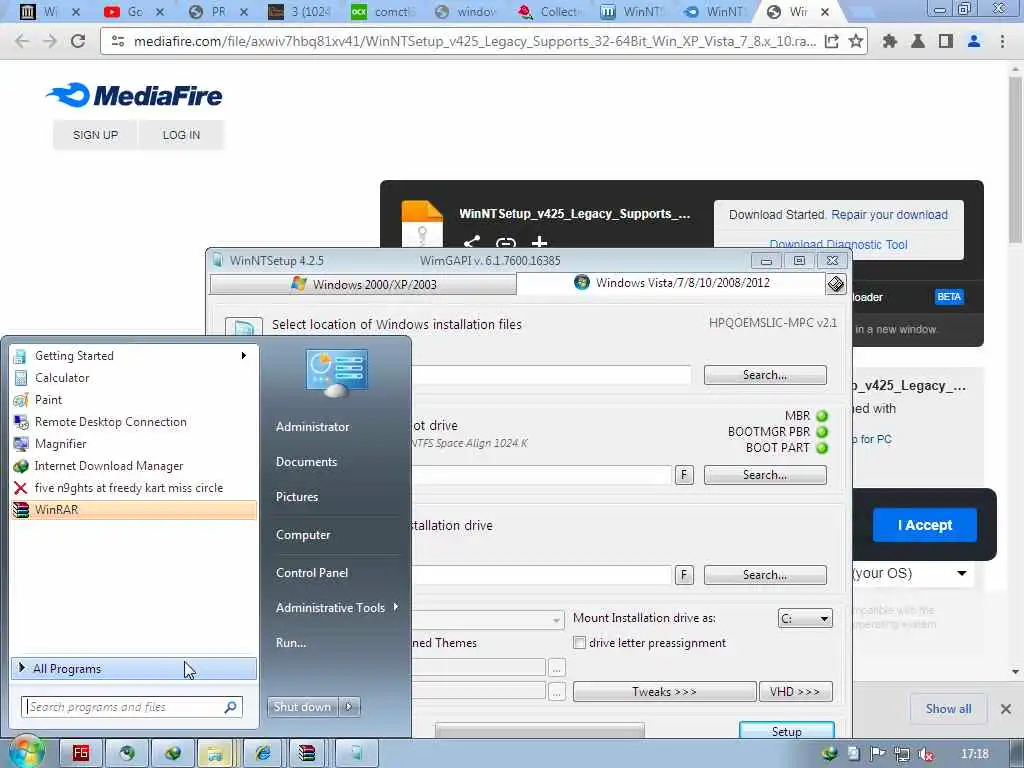The height and width of the screenshot is (768, 1024).
Task: Open five n9ghts at freedy kart entry
Action: [134, 488]
